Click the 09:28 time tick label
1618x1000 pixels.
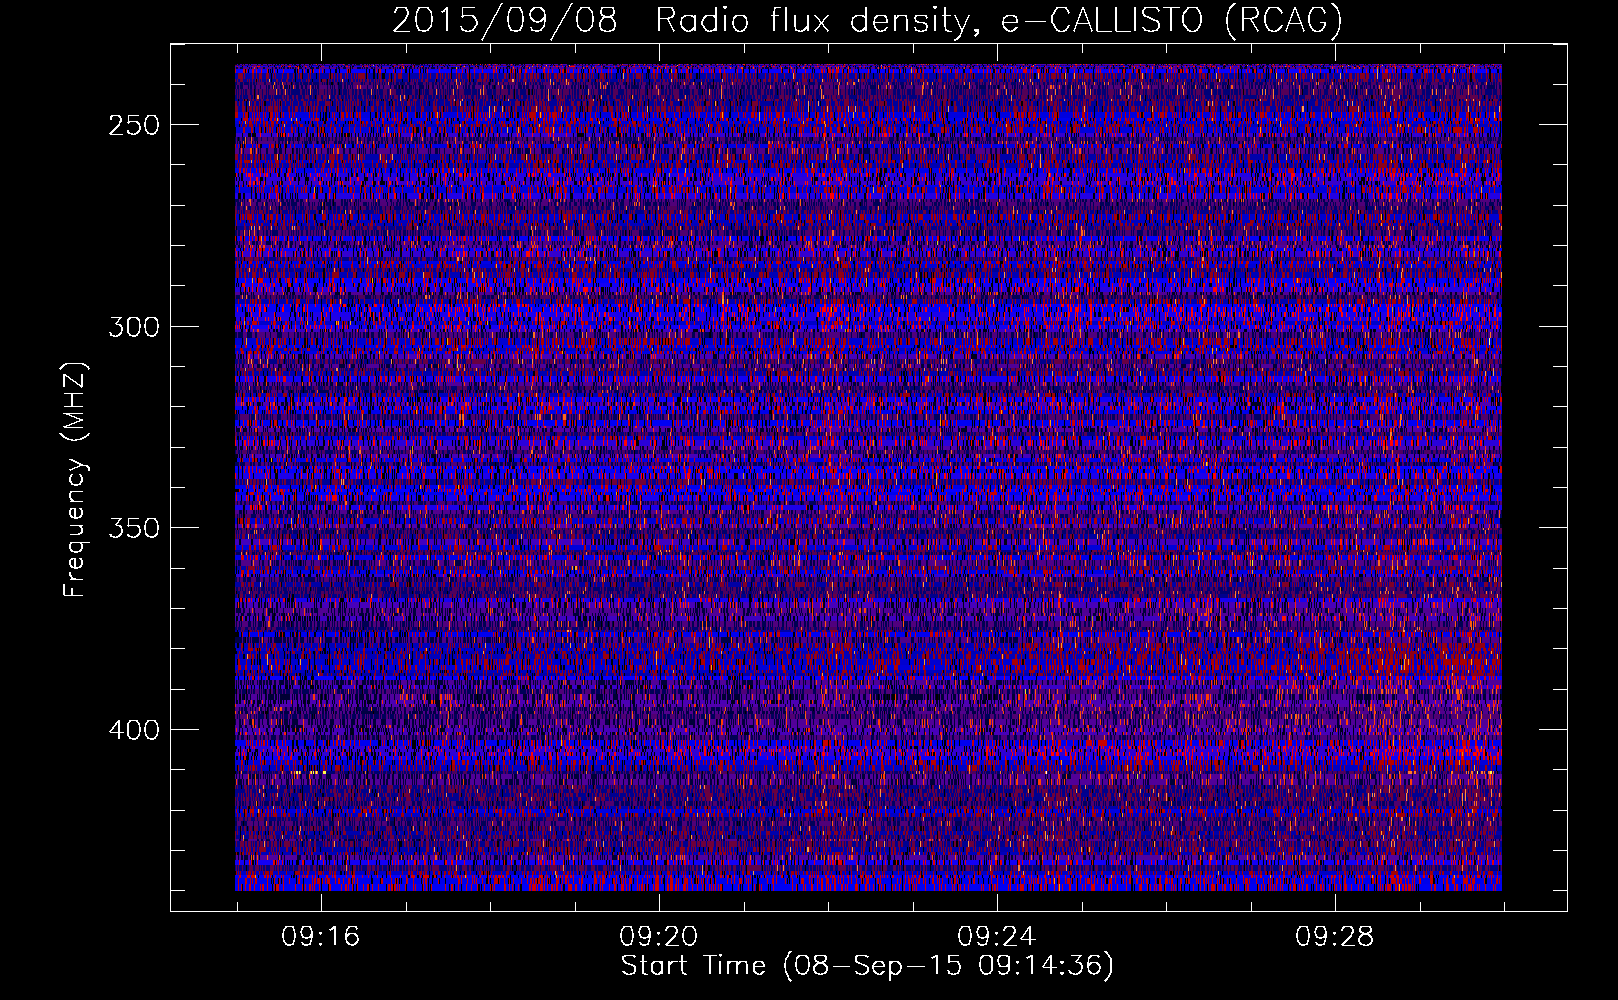(1335, 937)
